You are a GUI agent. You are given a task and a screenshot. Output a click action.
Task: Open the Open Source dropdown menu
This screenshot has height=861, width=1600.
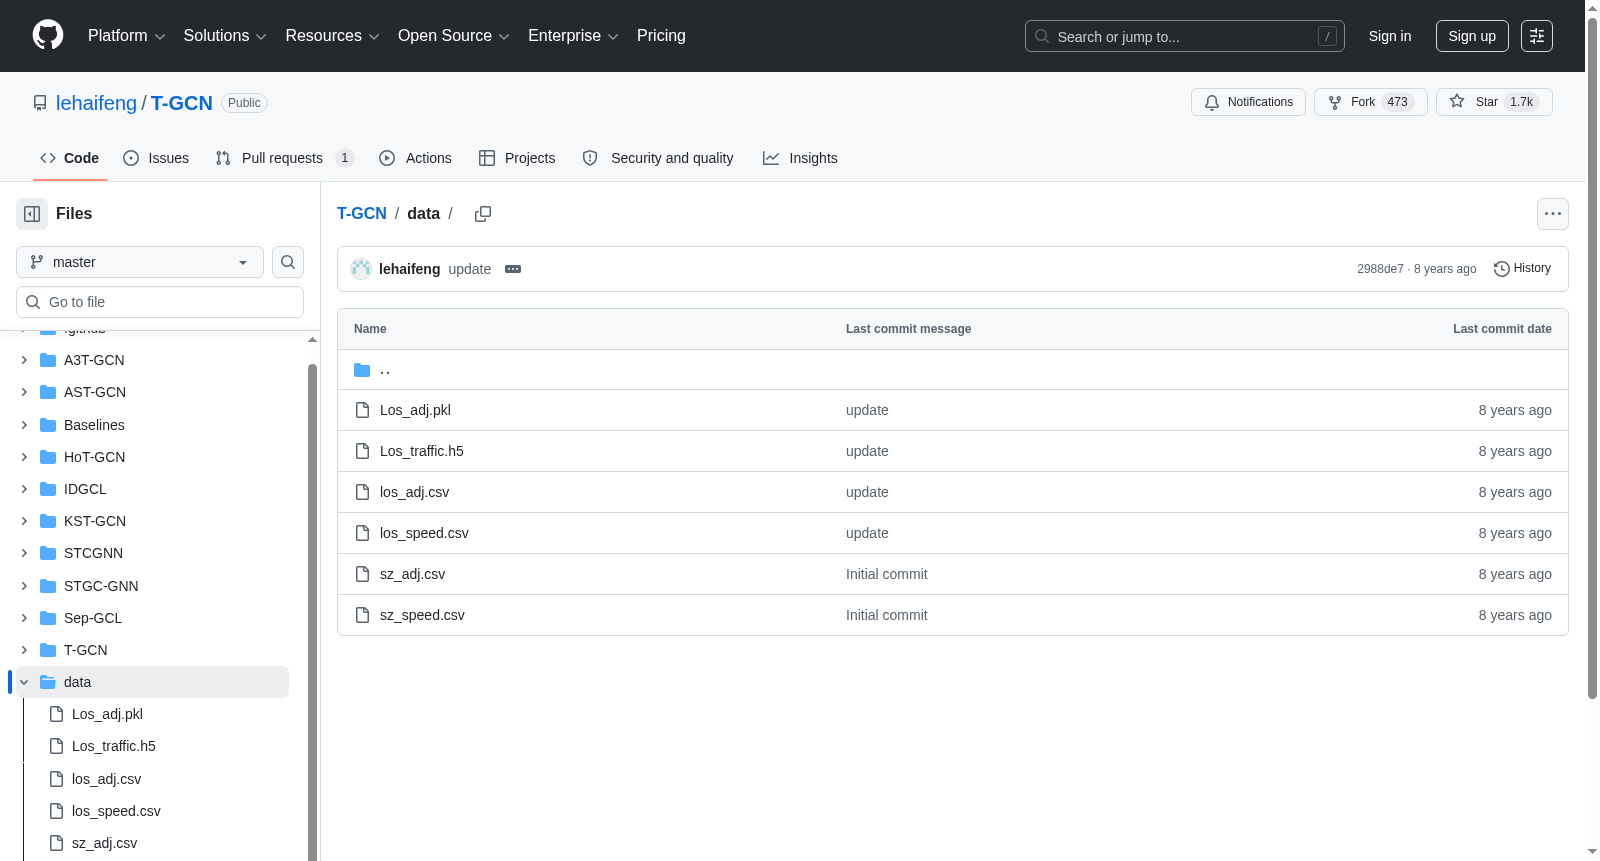pyautogui.click(x=454, y=36)
